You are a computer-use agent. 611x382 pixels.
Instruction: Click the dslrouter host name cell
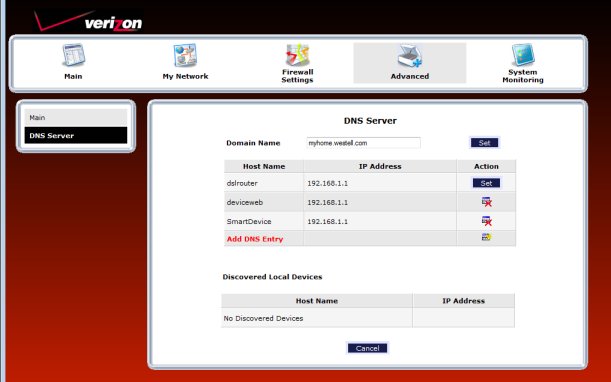(264, 183)
